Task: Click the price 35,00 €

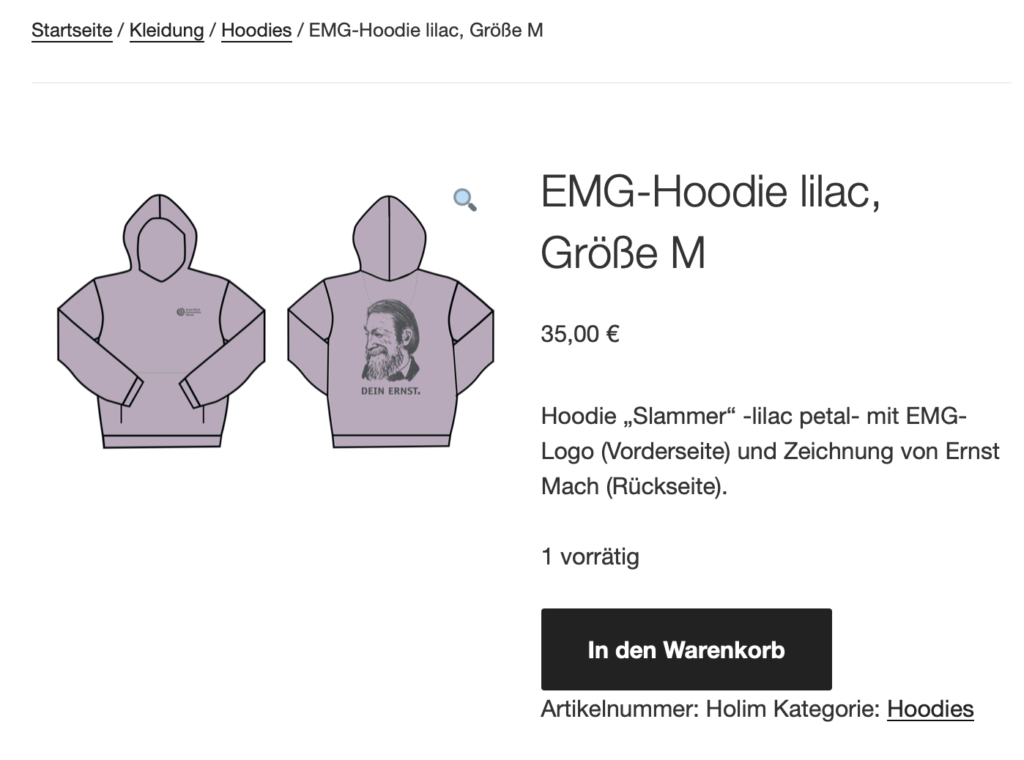Action: pos(580,334)
